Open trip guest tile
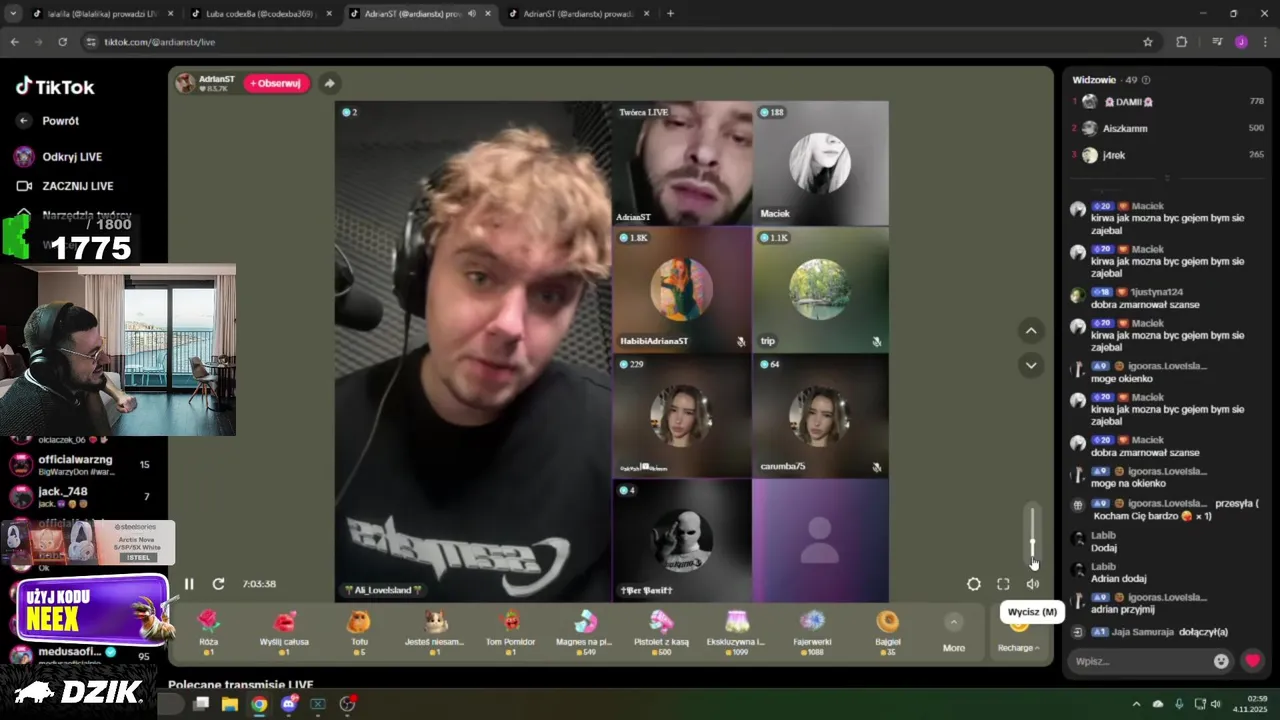The height and width of the screenshot is (720, 1280). coord(820,289)
